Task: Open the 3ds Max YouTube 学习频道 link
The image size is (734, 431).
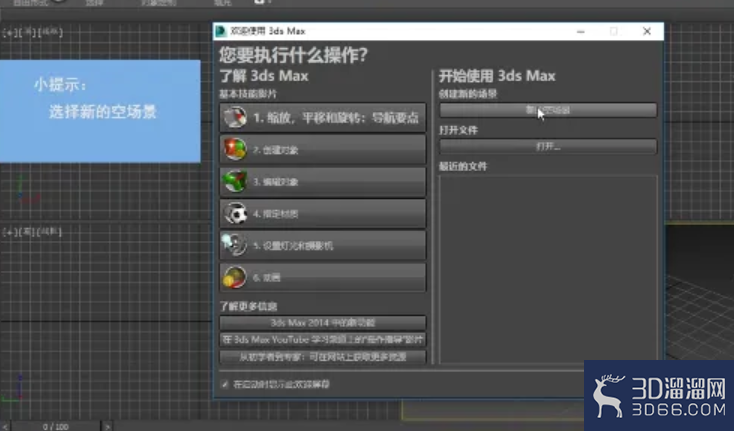Action: pos(323,340)
